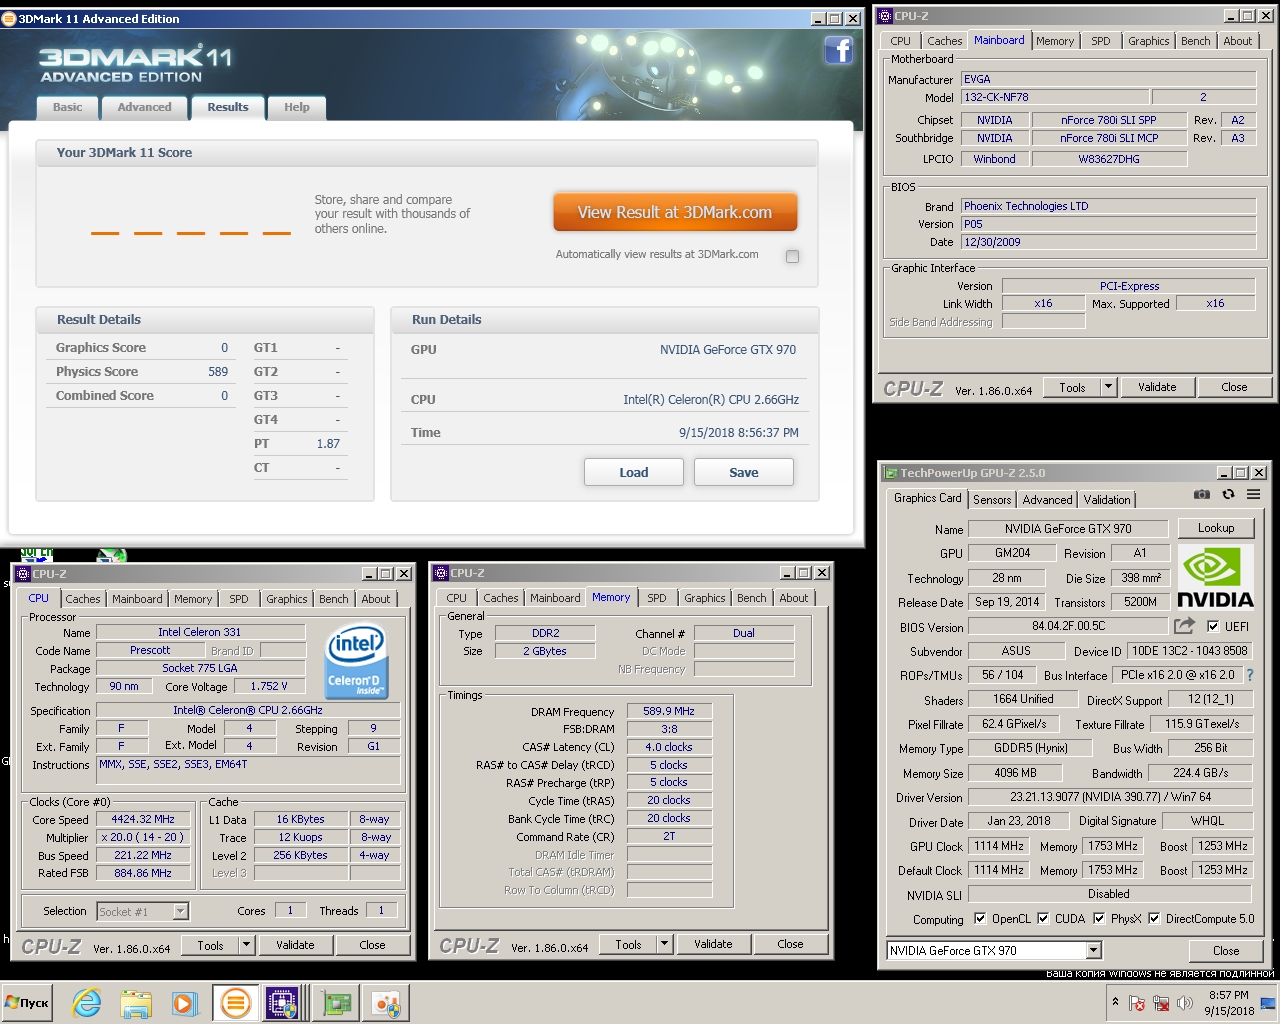Switch to the GPU-Z taskbar button
This screenshot has width=1280, height=1024.
pyautogui.click(x=337, y=1003)
